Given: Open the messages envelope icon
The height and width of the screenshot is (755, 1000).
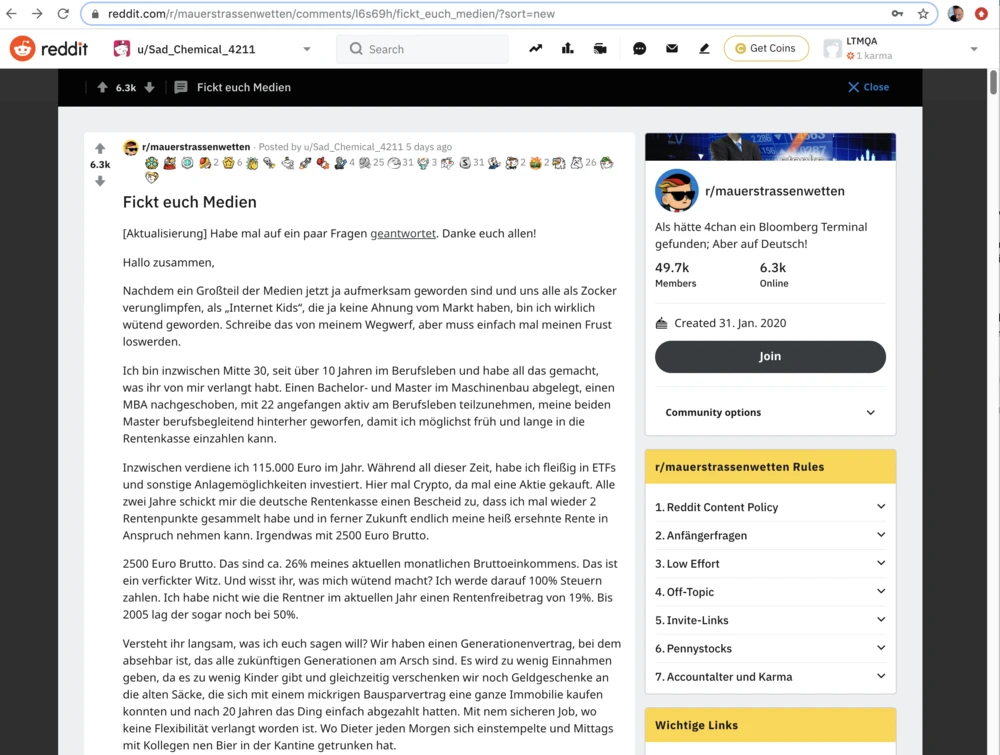Looking at the screenshot, I should pyautogui.click(x=672, y=48).
